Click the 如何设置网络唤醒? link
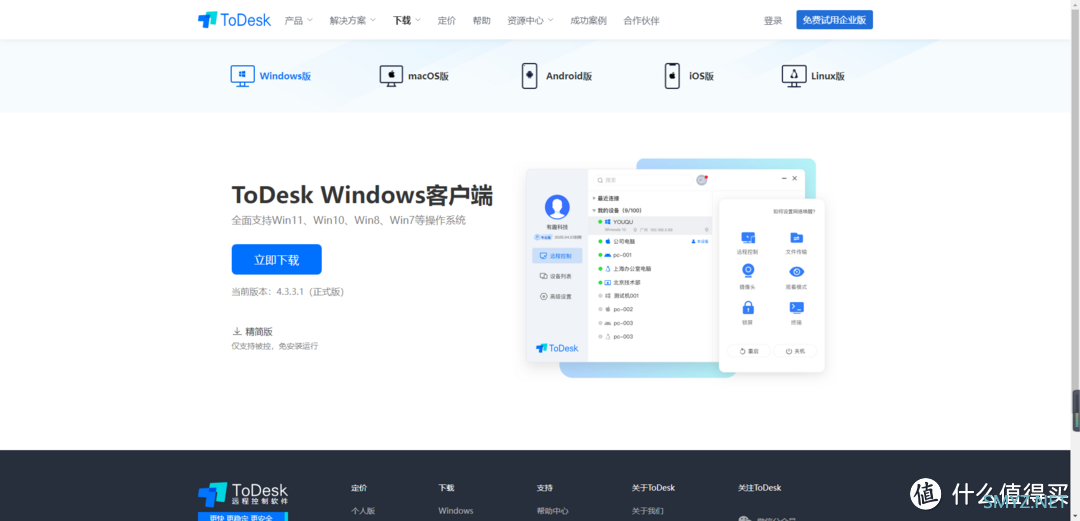 click(794, 212)
